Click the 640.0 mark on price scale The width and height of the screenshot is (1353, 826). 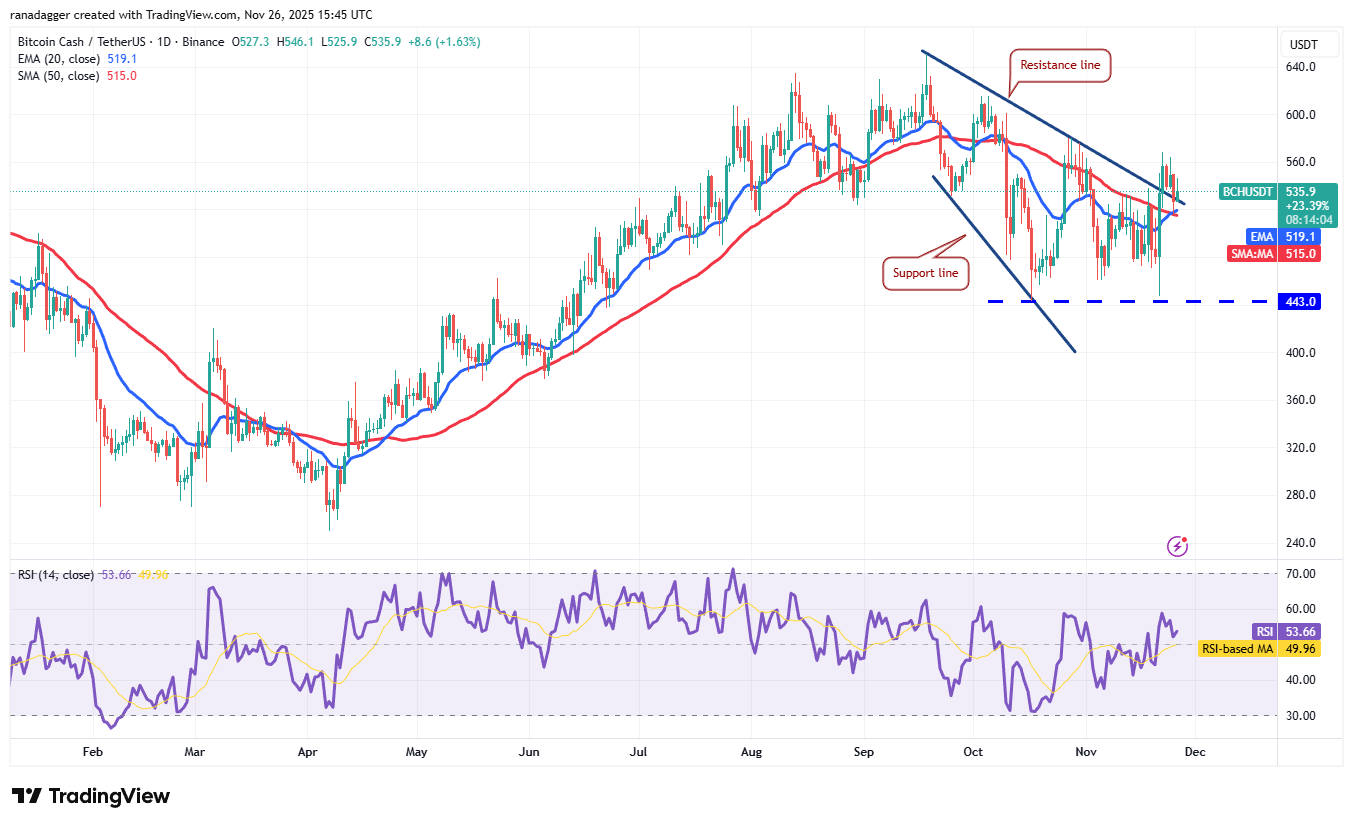(x=1300, y=67)
